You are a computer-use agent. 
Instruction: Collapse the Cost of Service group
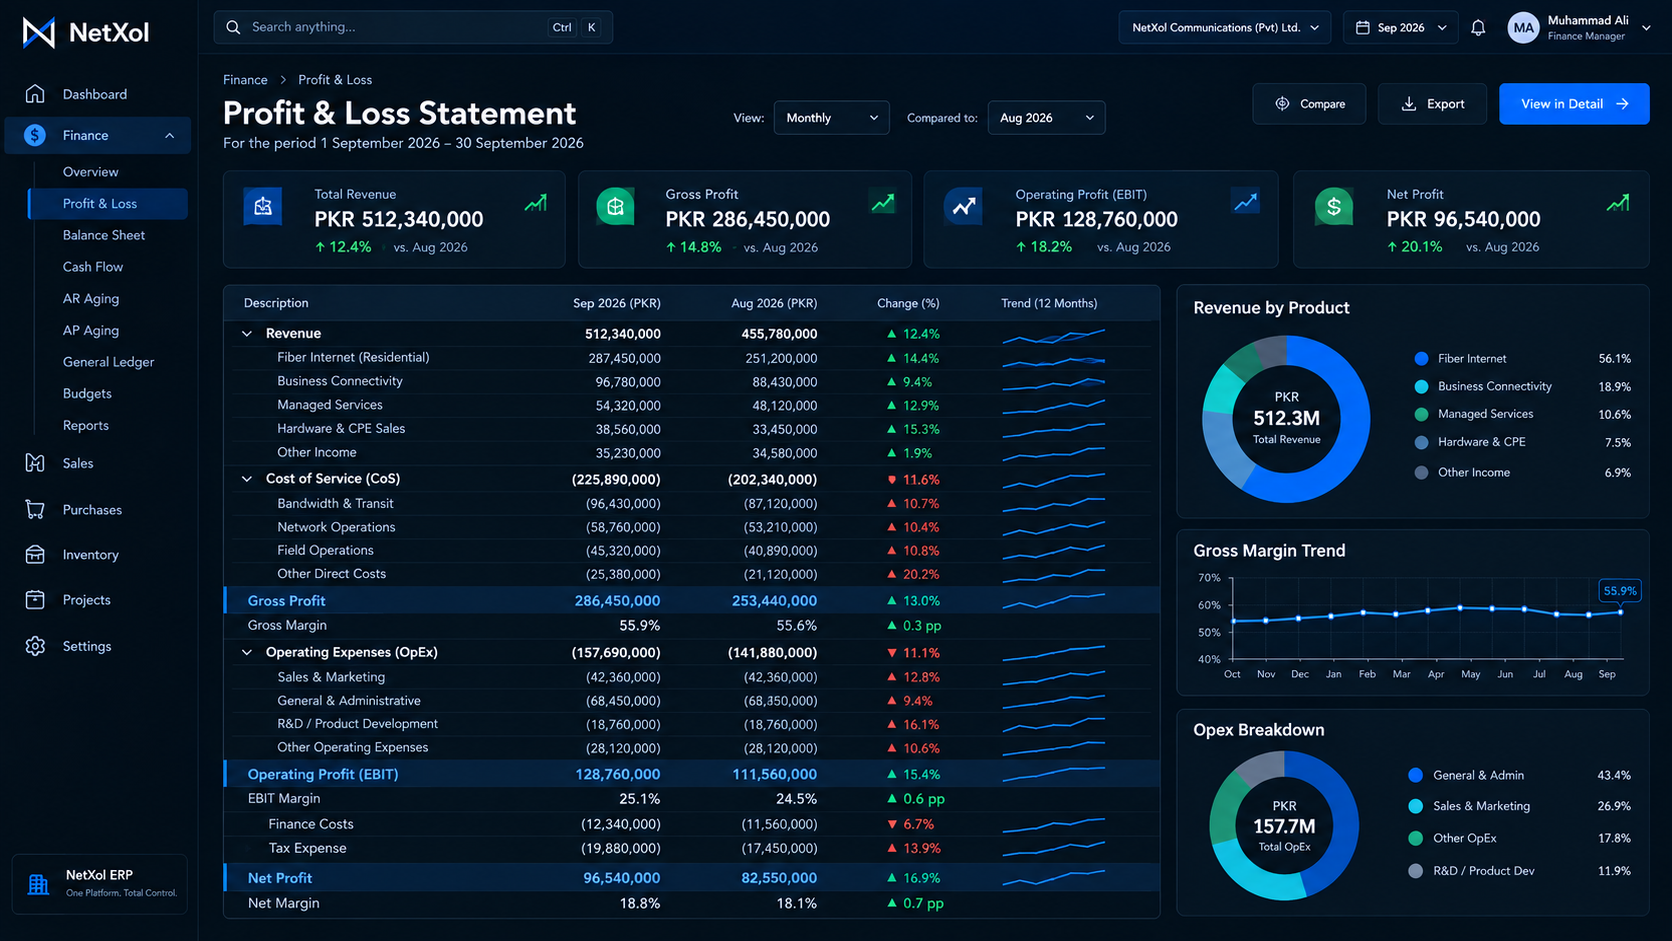[247, 479]
